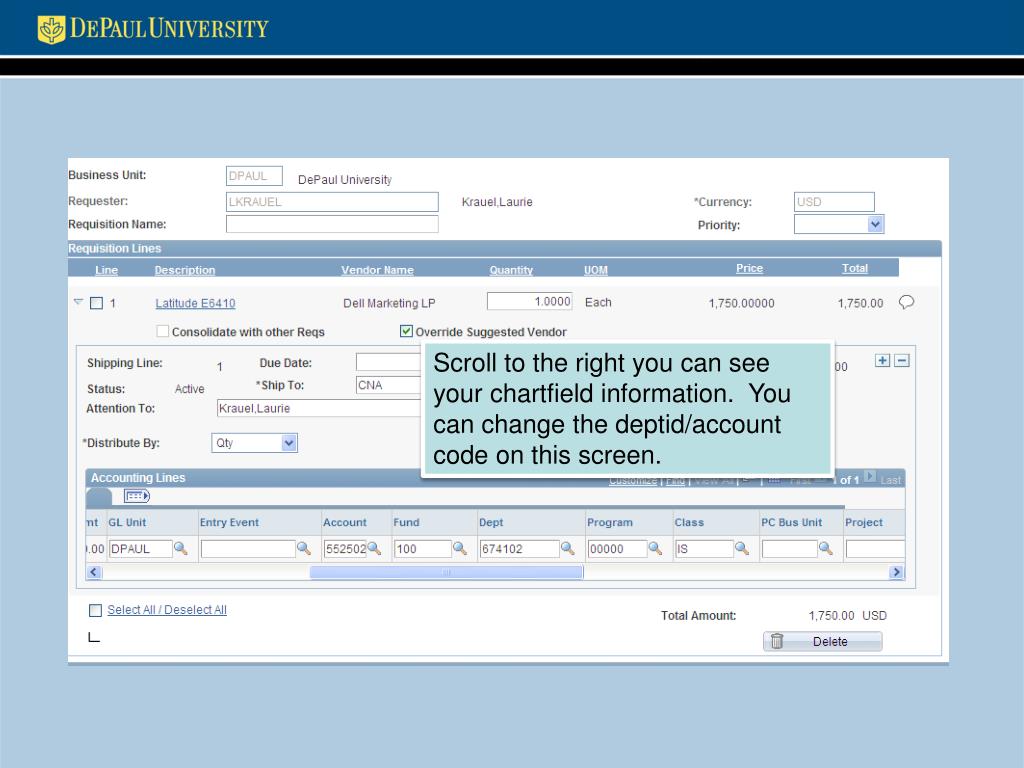Click the Dept field 674102
The image size is (1024, 768).
[x=520, y=549]
